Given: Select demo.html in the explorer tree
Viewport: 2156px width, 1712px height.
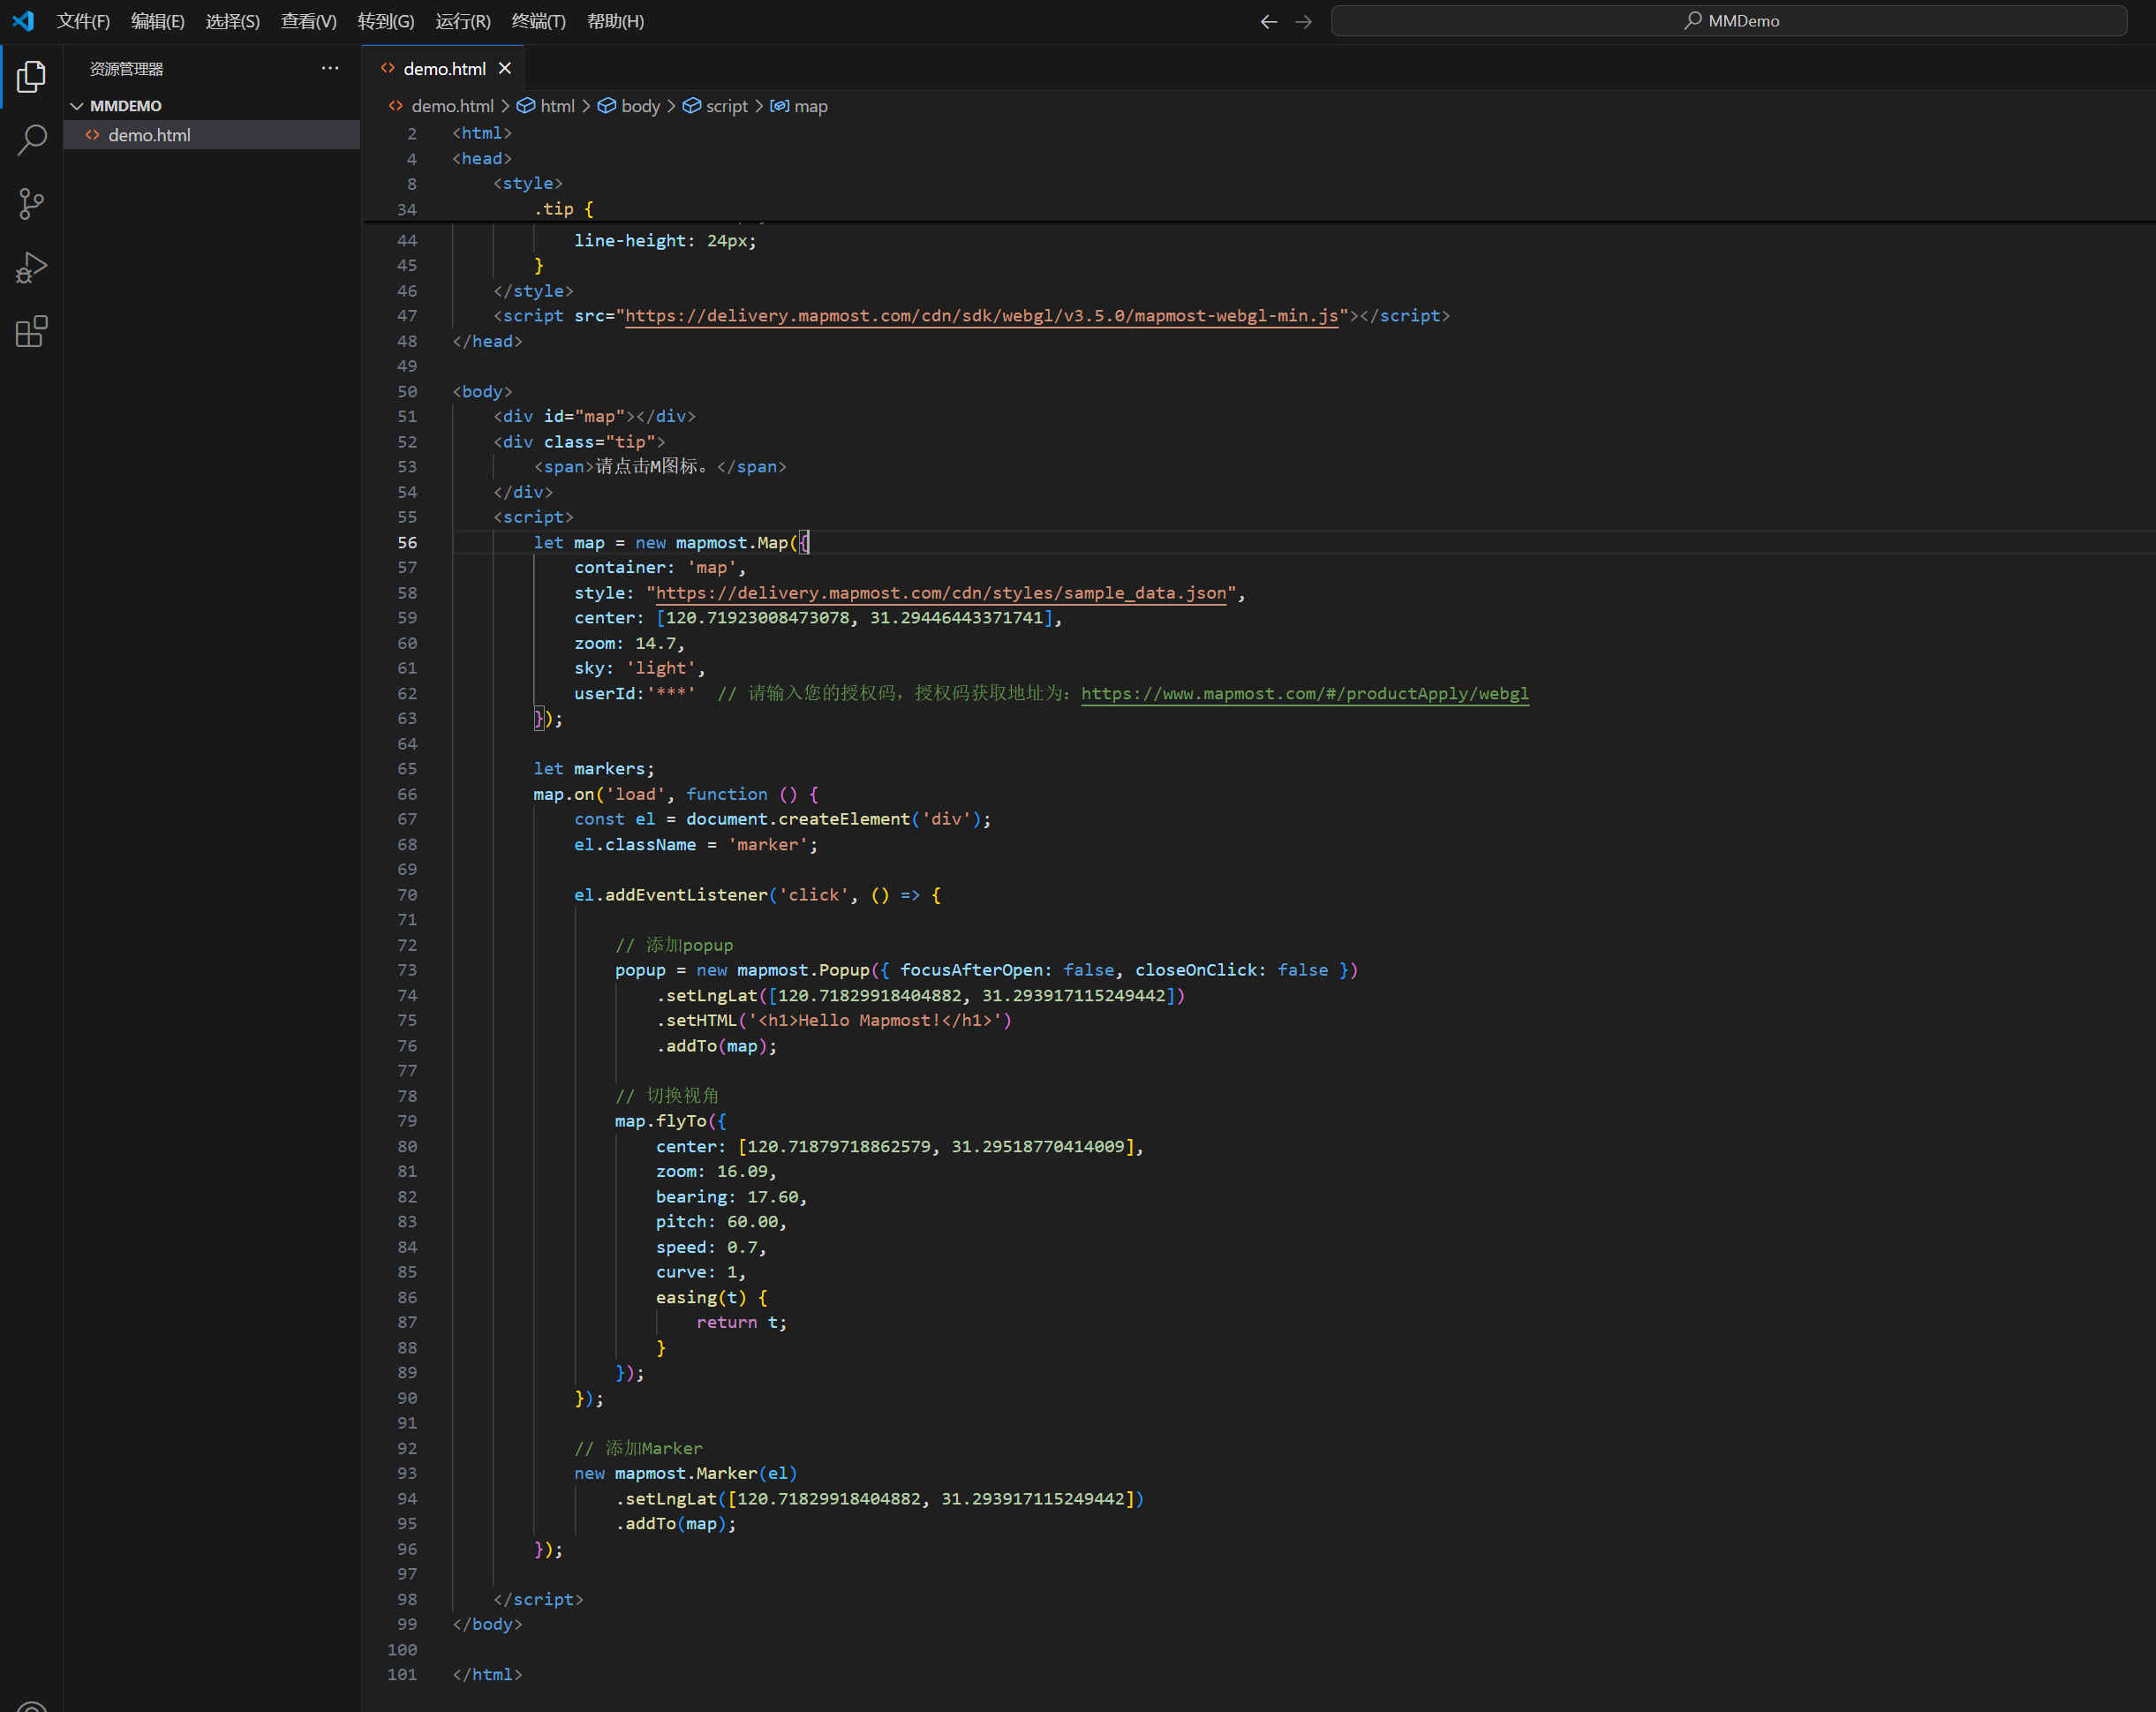Looking at the screenshot, I should click(212, 135).
